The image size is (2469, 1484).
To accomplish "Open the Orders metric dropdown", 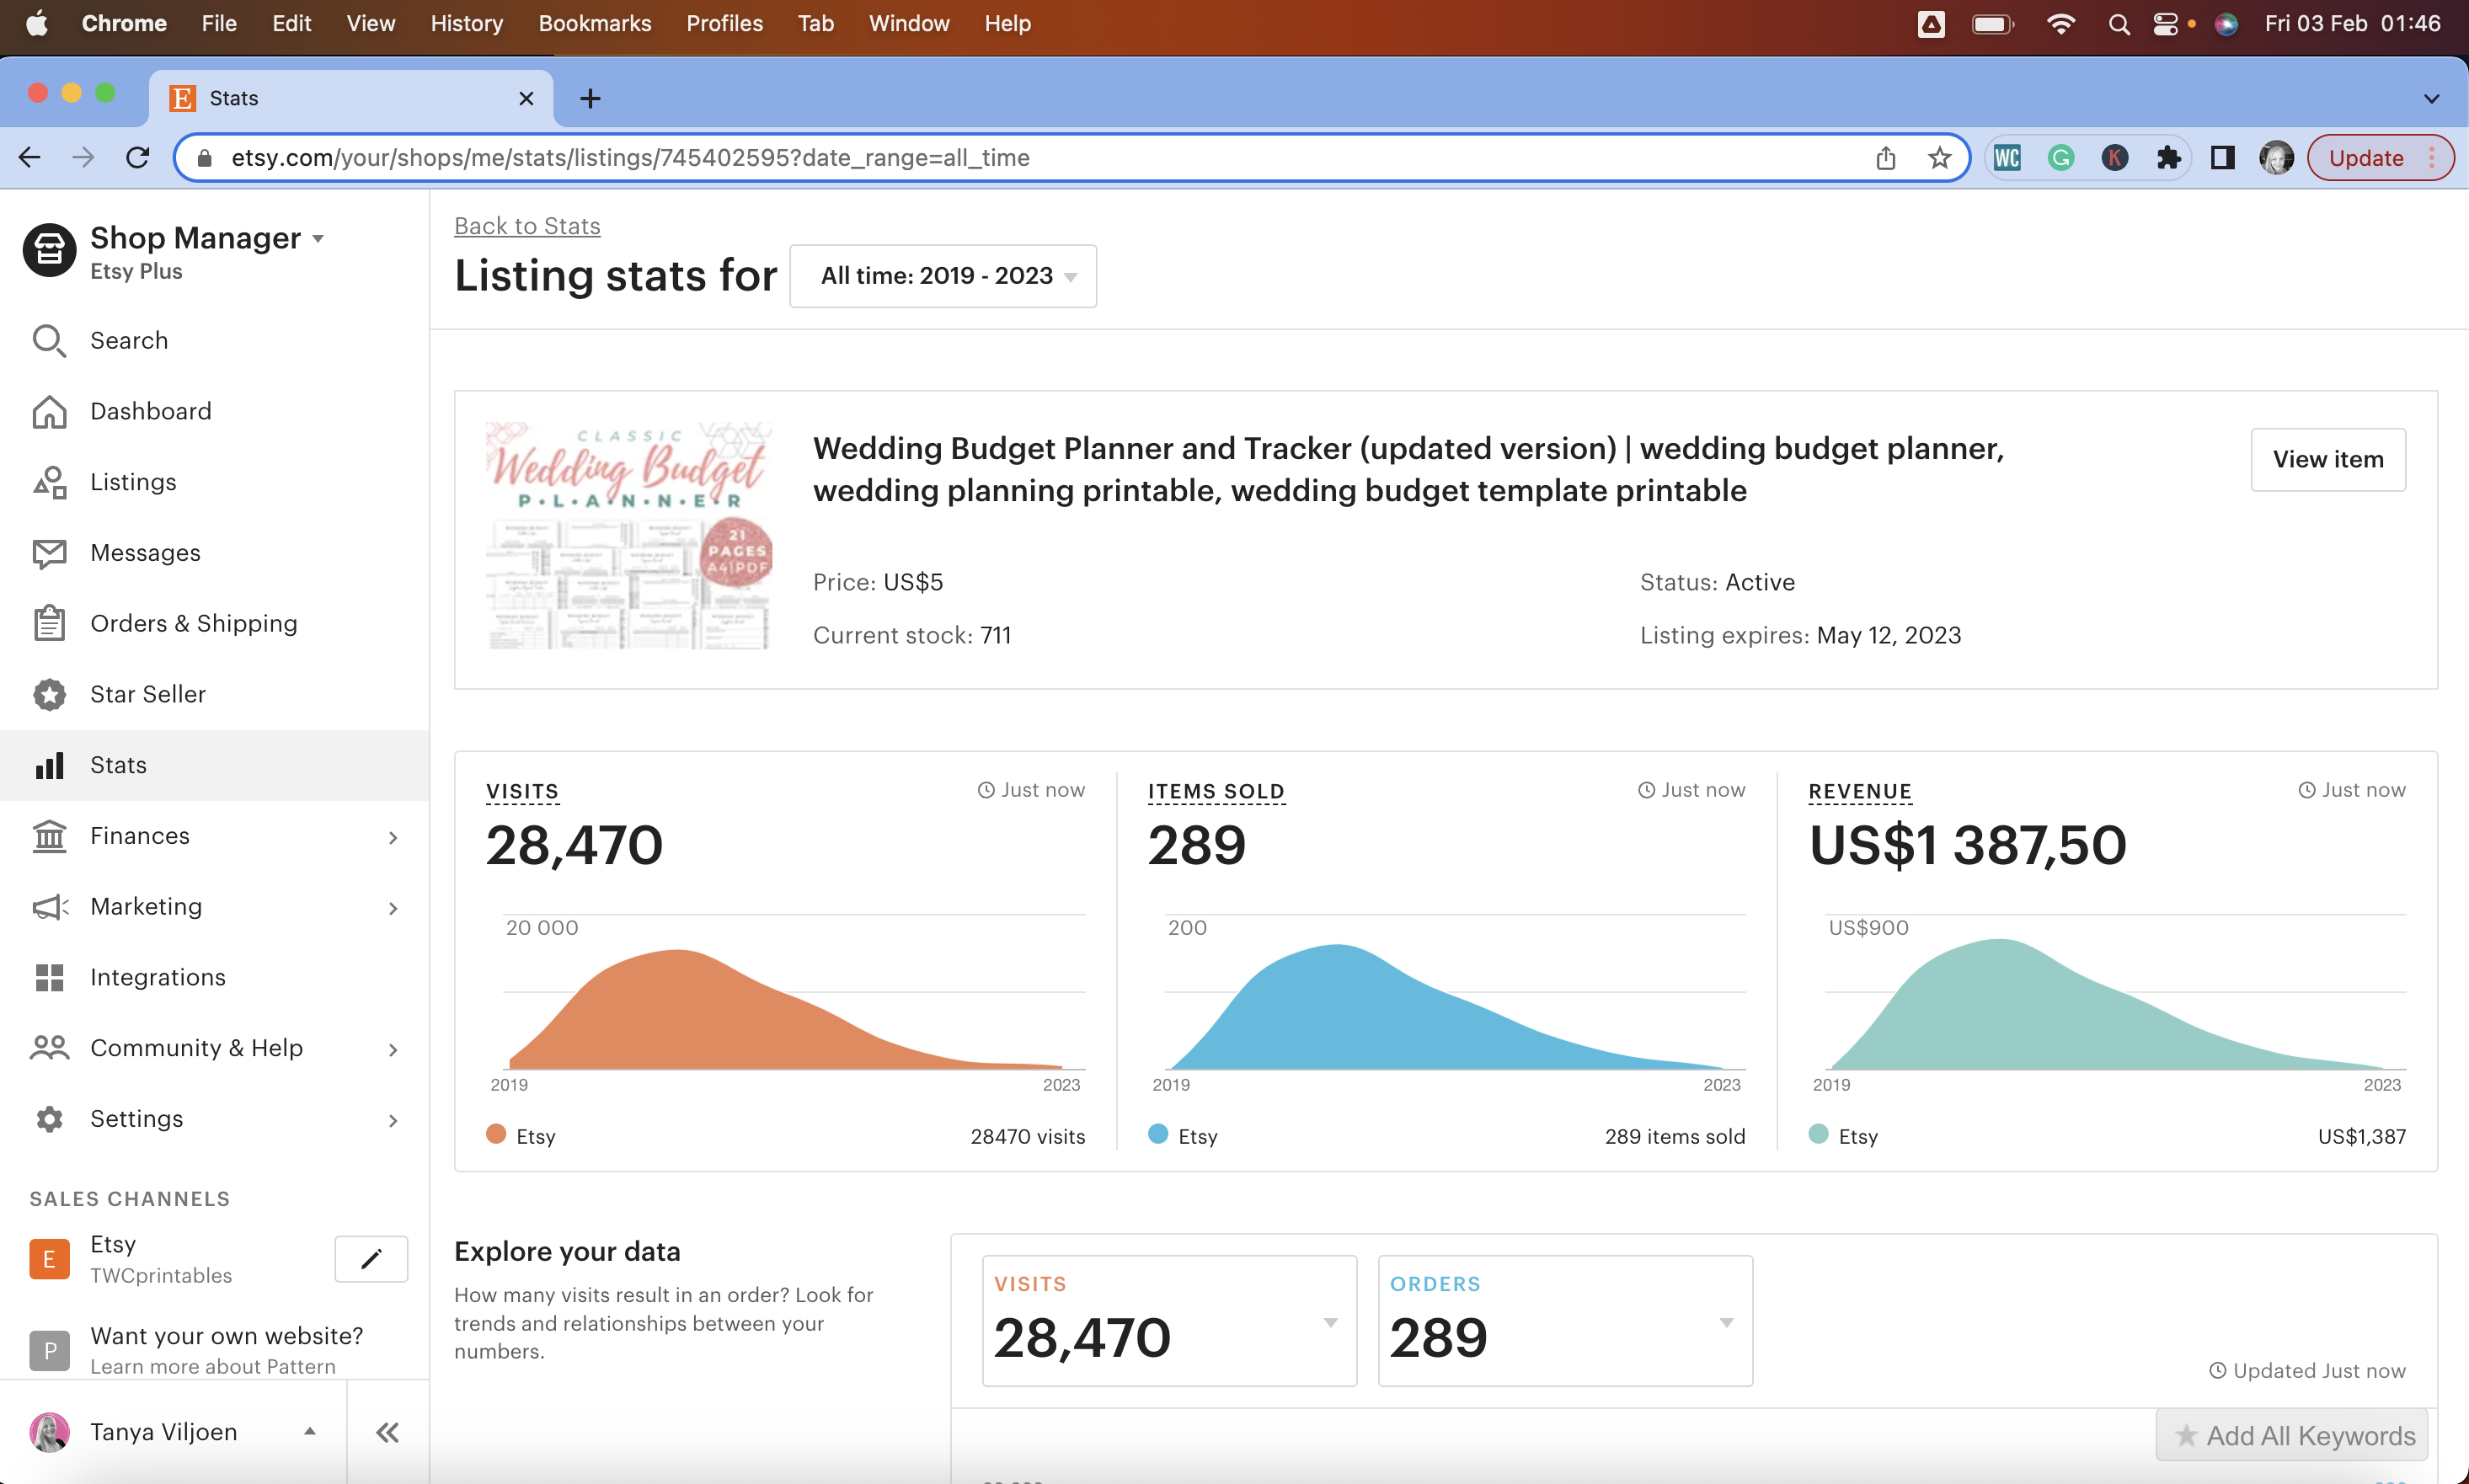I will [1726, 1322].
